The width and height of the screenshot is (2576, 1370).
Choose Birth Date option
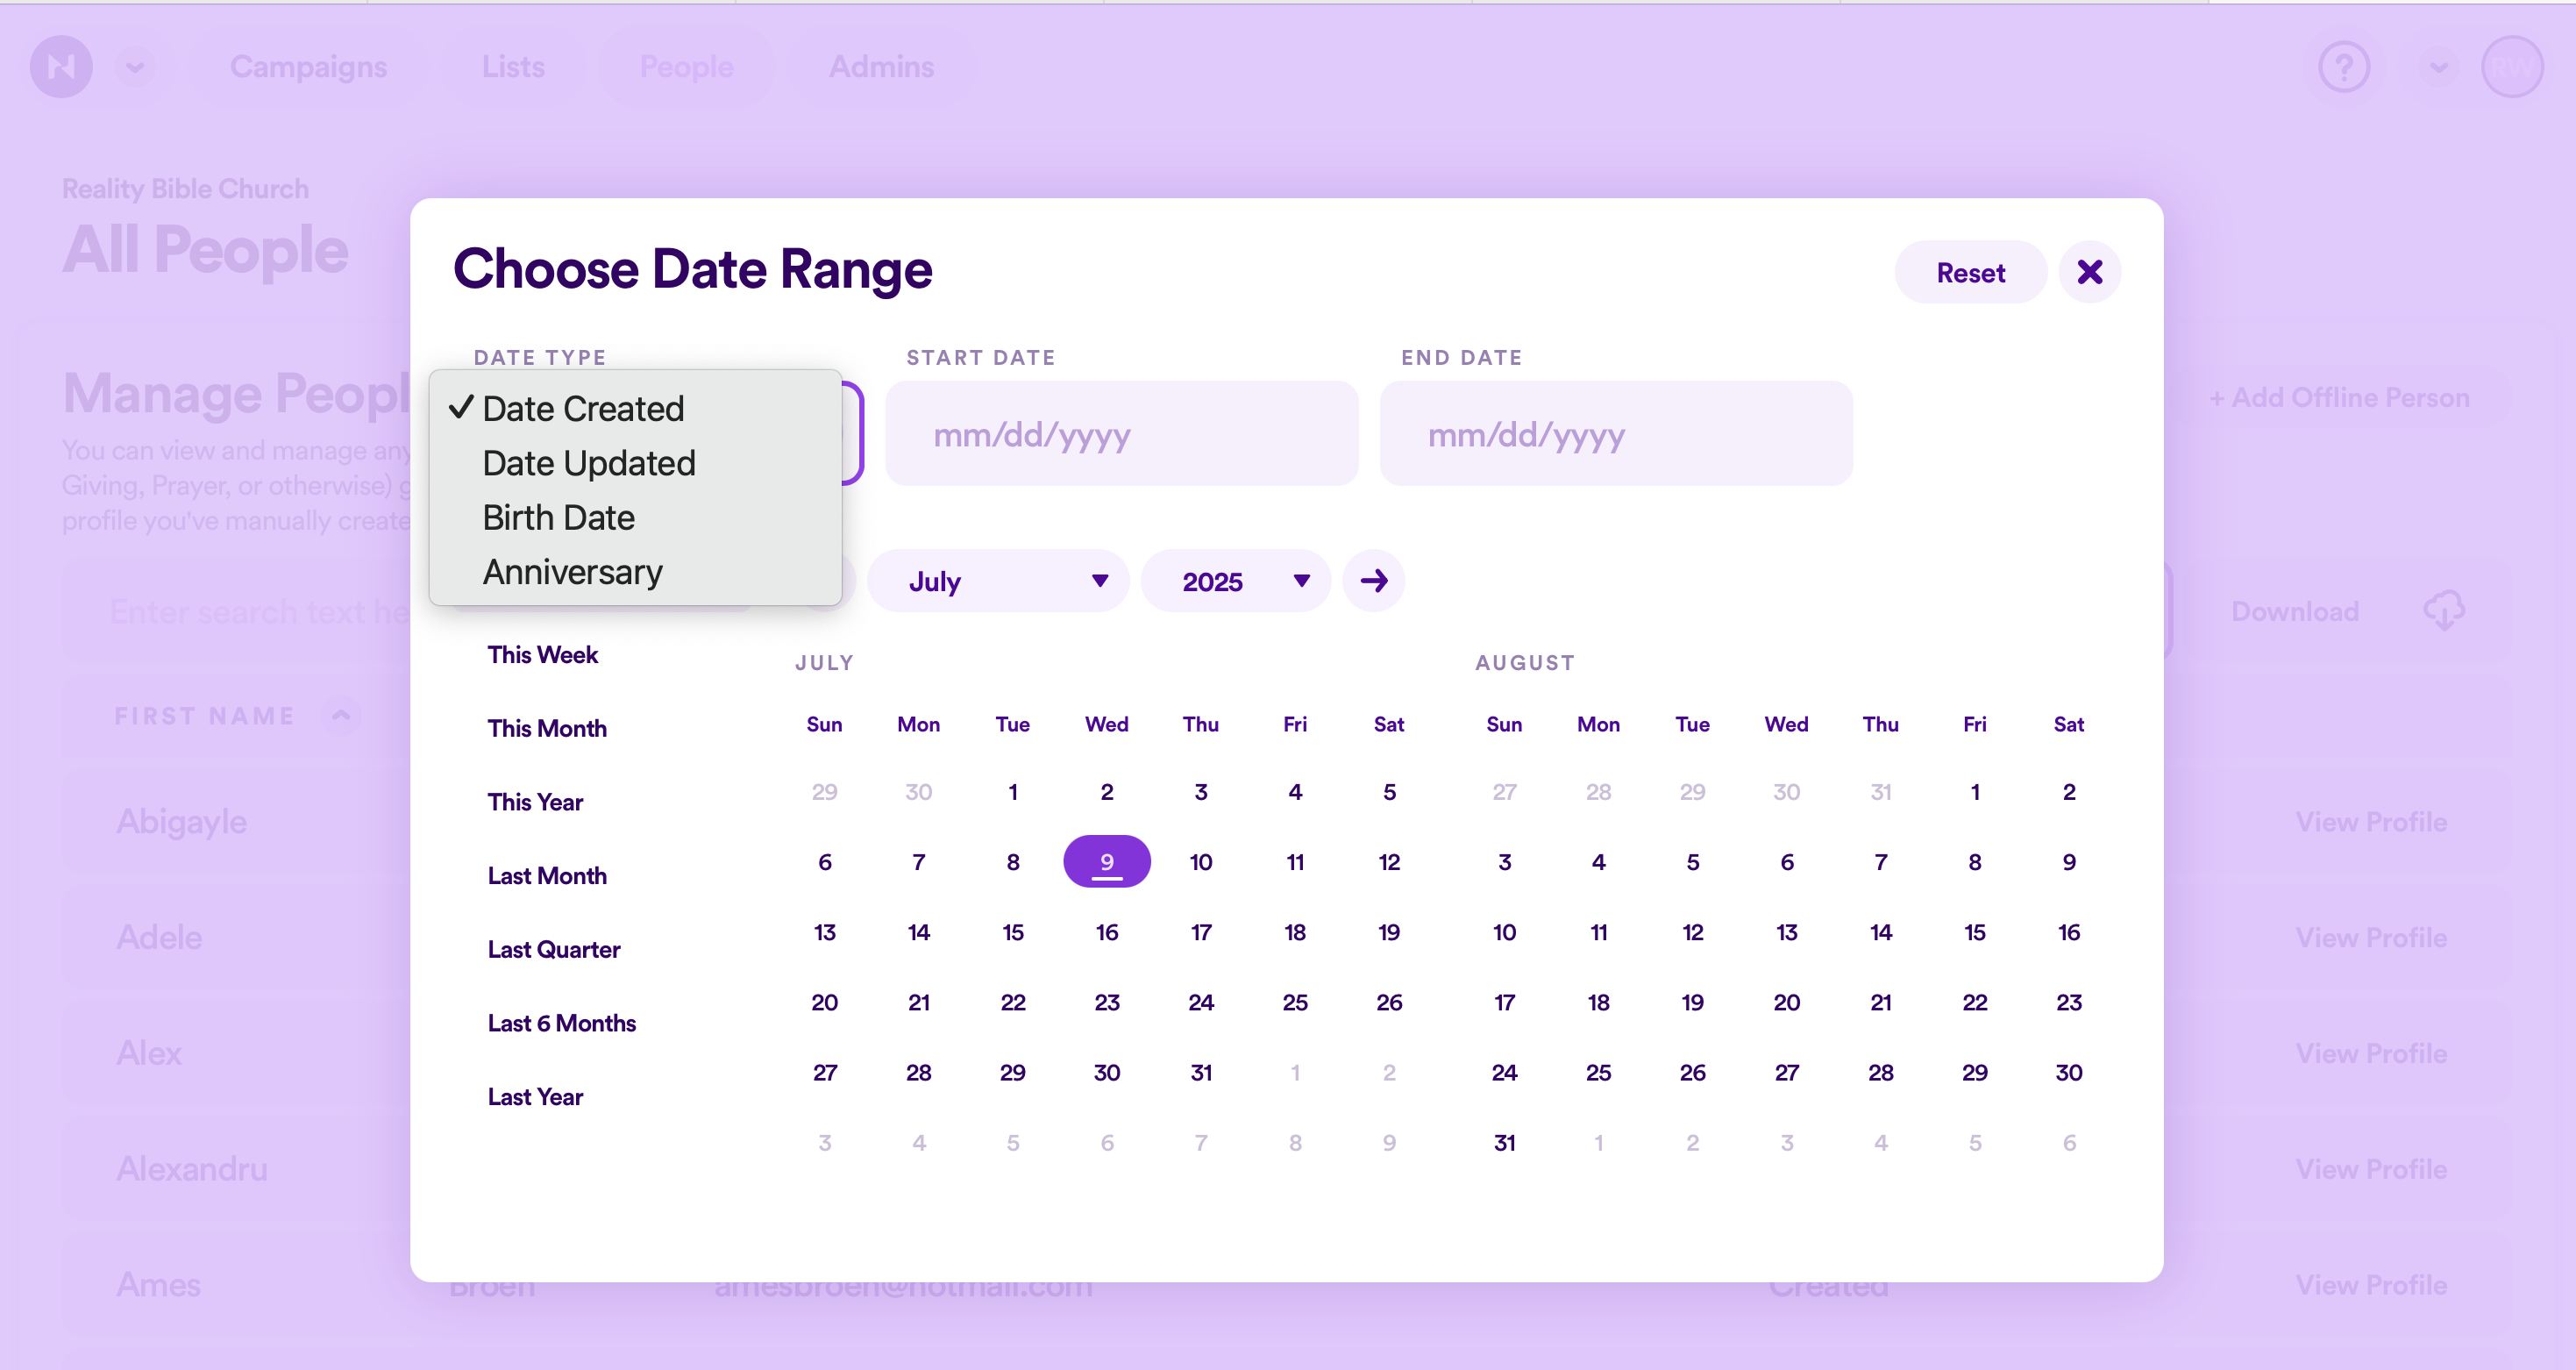(x=635, y=517)
